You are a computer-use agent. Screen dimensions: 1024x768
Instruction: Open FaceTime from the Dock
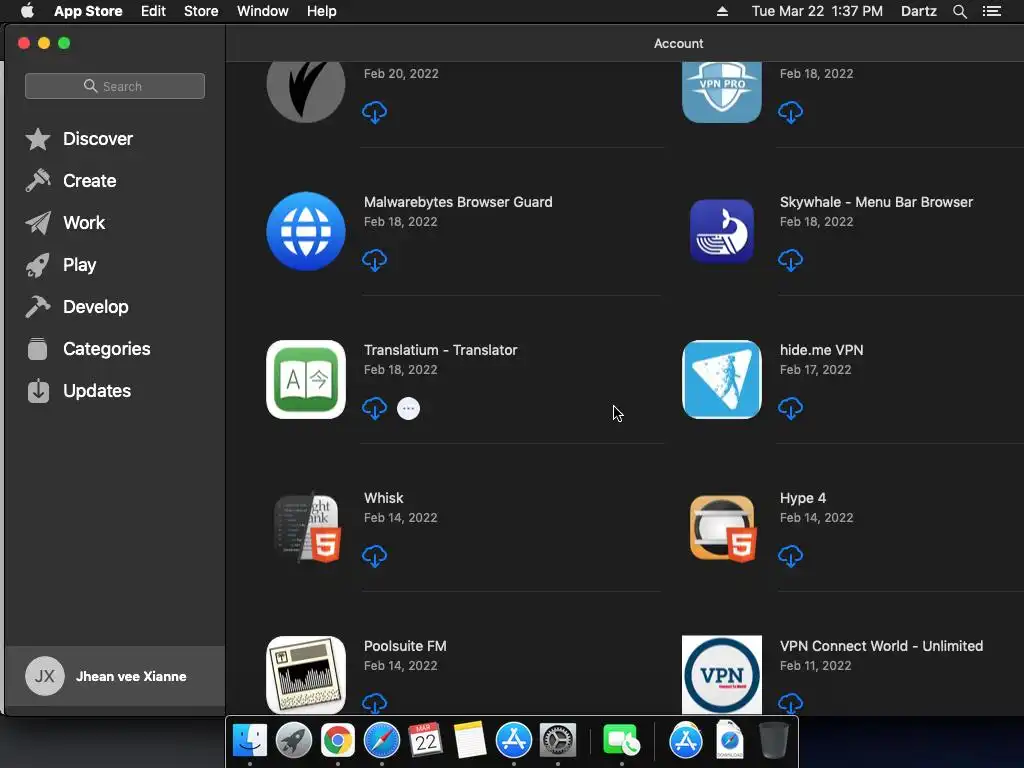[621, 741]
